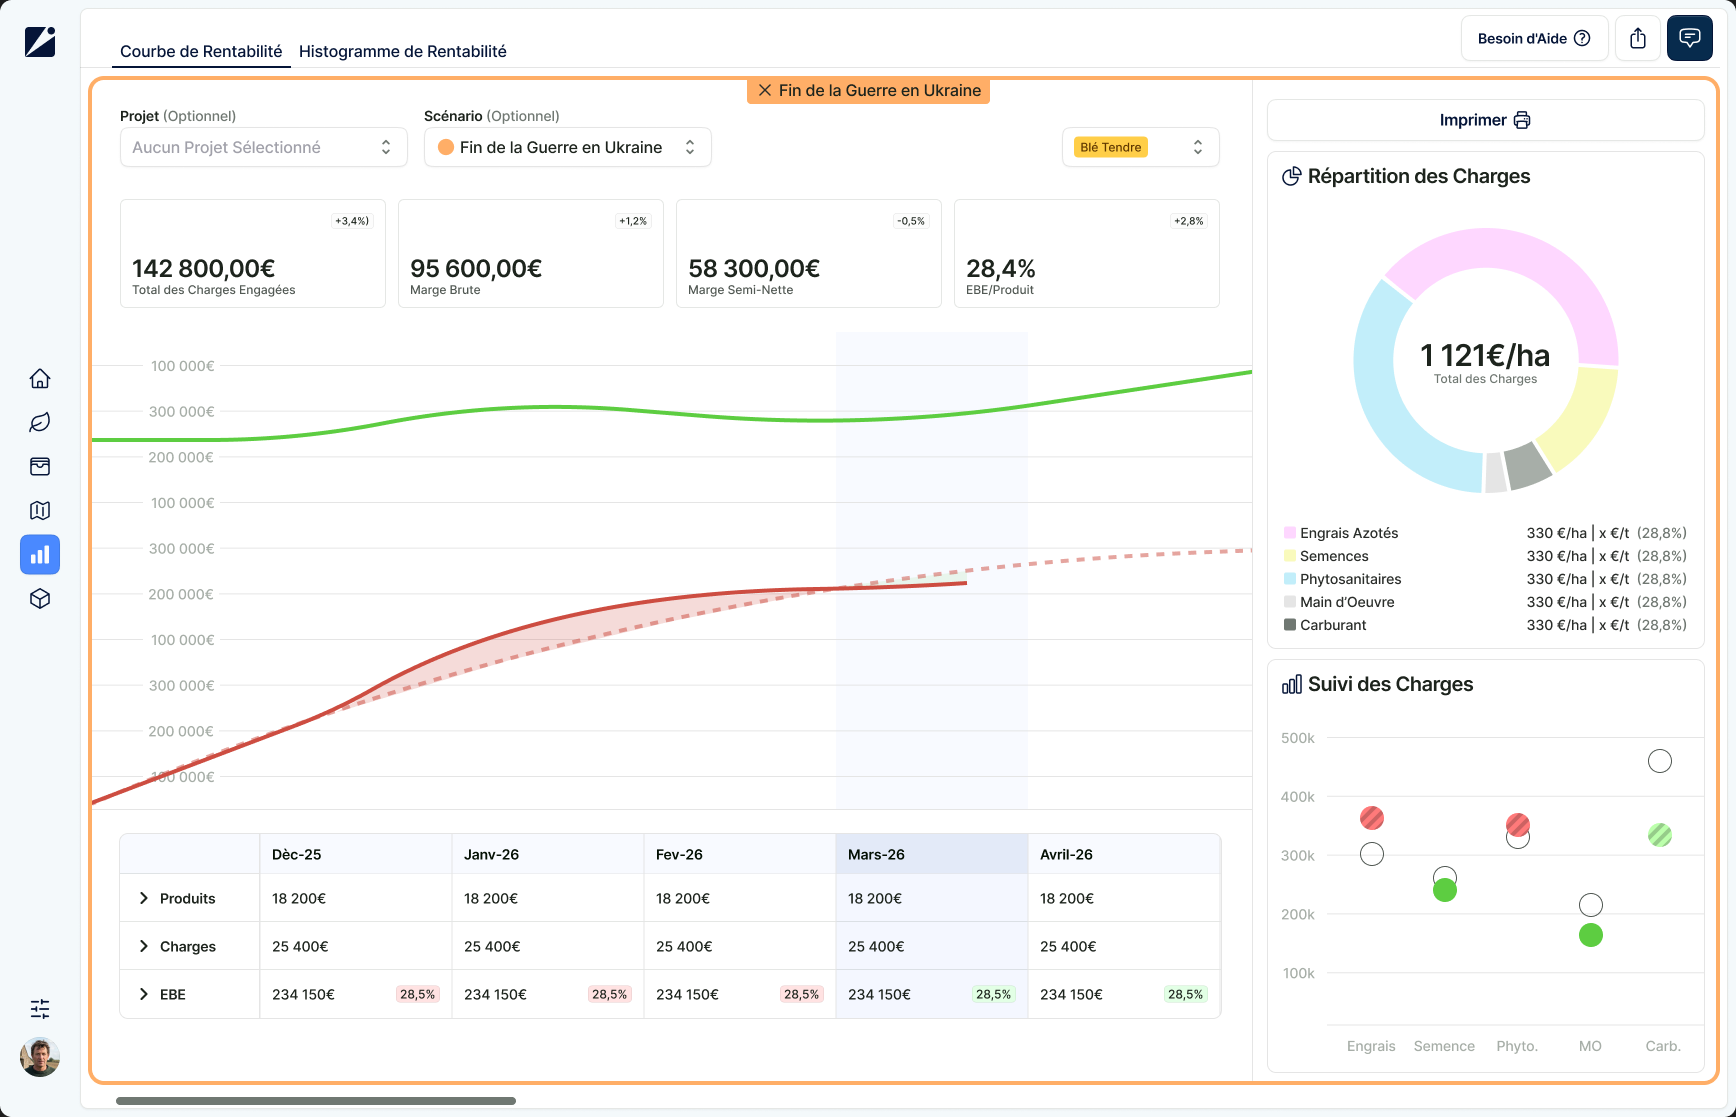Screen dimensions: 1736x1117
Task: Click the EBE/Produit card
Action: (1087, 253)
